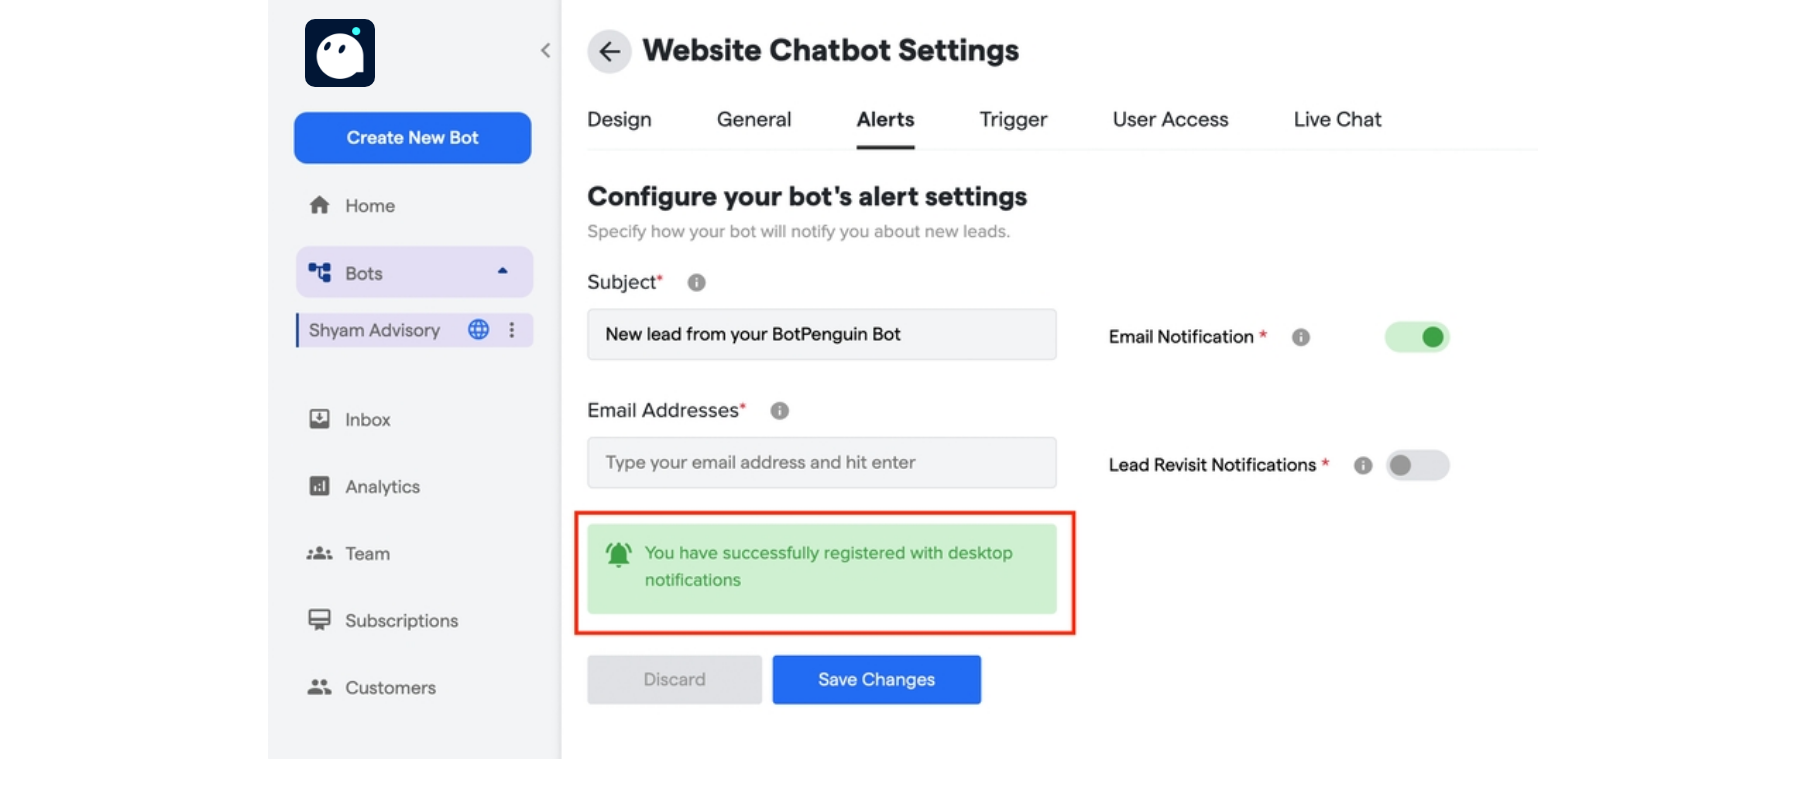Select the Home icon in sidebar
This screenshot has height=811, width=1806.
pos(320,205)
